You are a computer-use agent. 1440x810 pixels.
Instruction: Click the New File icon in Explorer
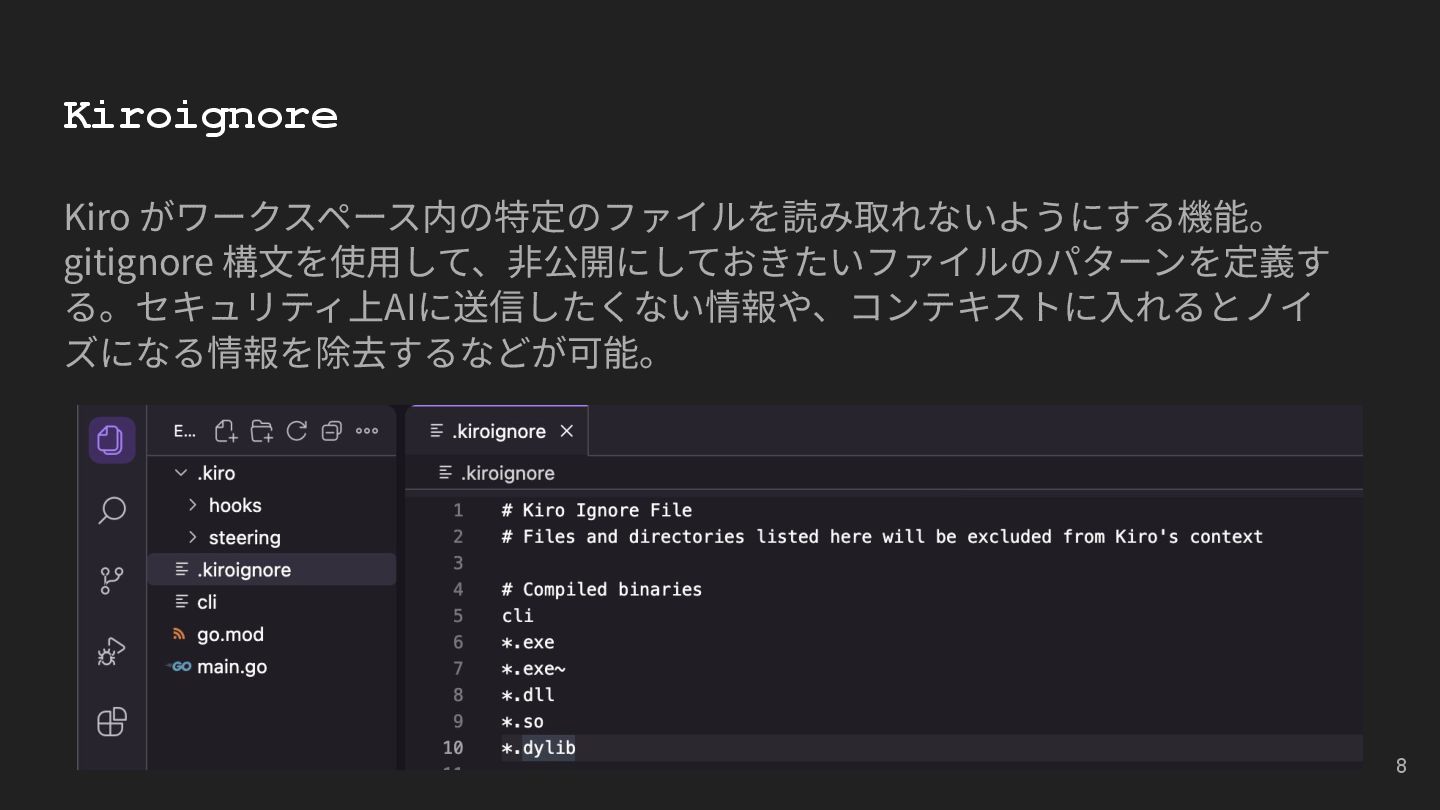click(226, 431)
